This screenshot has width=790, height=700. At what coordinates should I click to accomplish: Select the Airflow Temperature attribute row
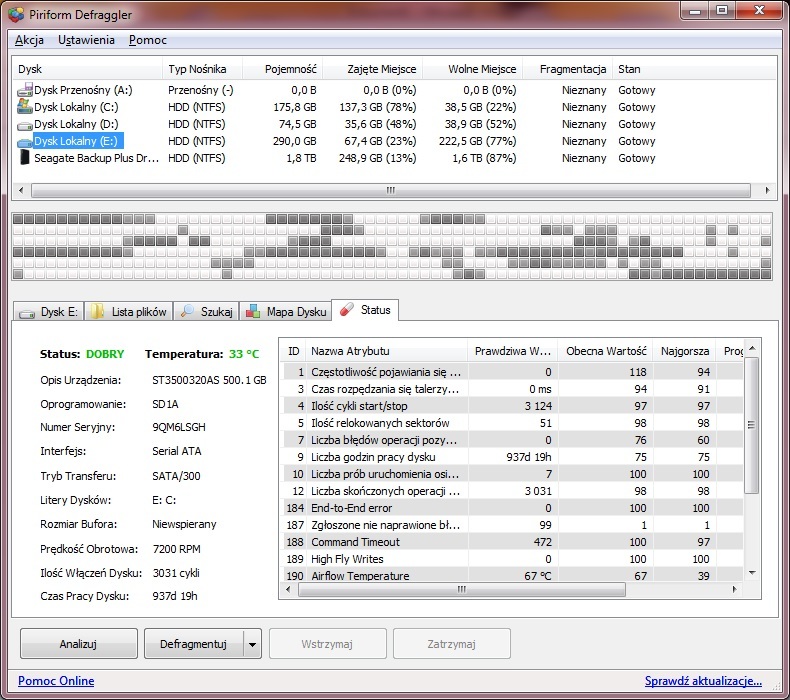point(512,576)
